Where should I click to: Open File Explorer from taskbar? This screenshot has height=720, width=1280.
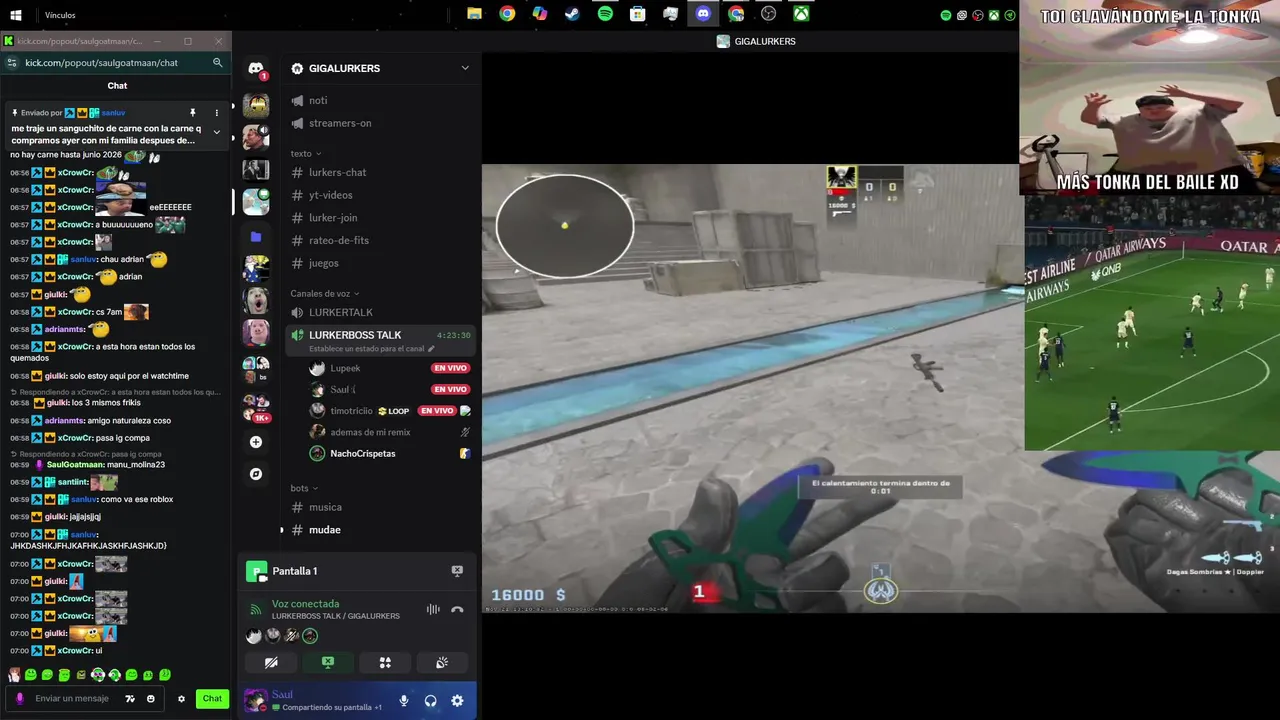[474, 14]
